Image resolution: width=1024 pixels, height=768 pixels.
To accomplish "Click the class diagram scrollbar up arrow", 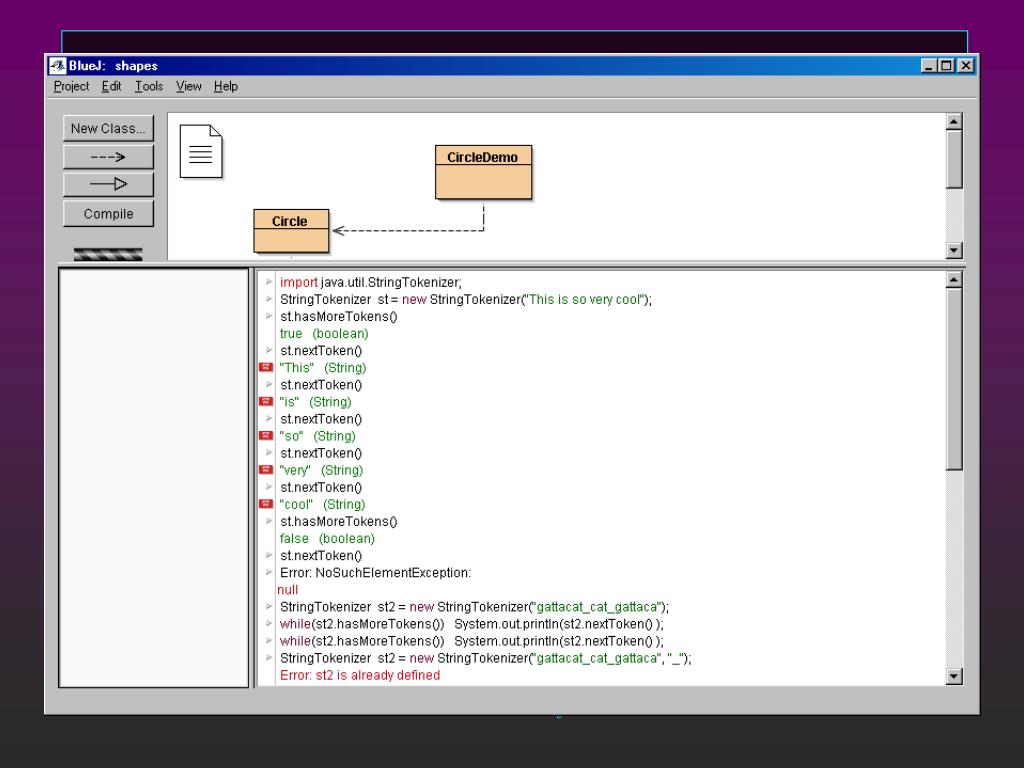I will (954, 122).
